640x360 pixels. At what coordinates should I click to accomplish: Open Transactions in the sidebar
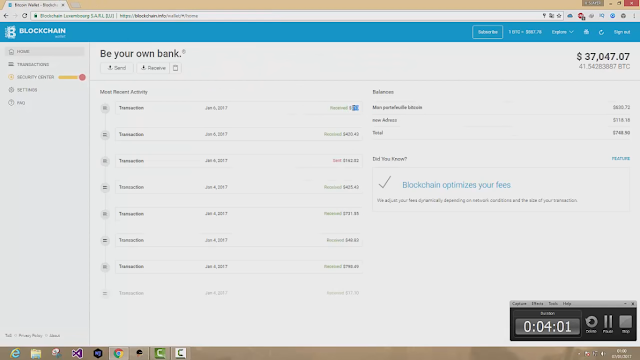[33, 64]
